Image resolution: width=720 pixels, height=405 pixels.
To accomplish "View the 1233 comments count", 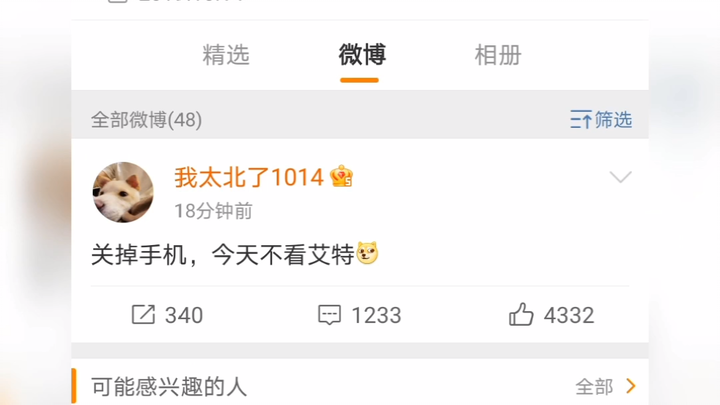I will coord(376,315).
